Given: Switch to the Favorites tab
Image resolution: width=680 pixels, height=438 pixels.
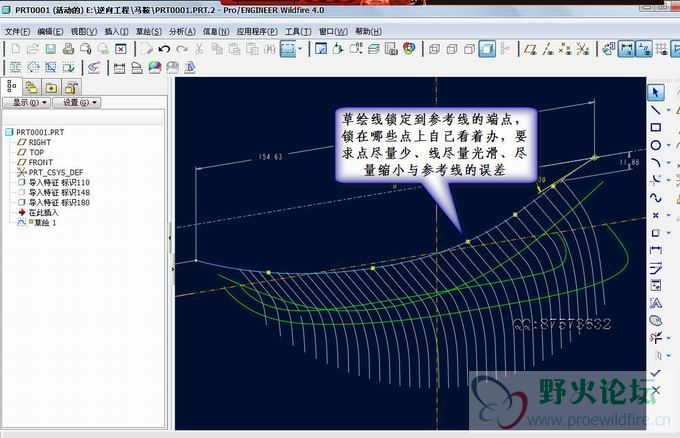Looking at the screenshot, I should click(51, 87).
